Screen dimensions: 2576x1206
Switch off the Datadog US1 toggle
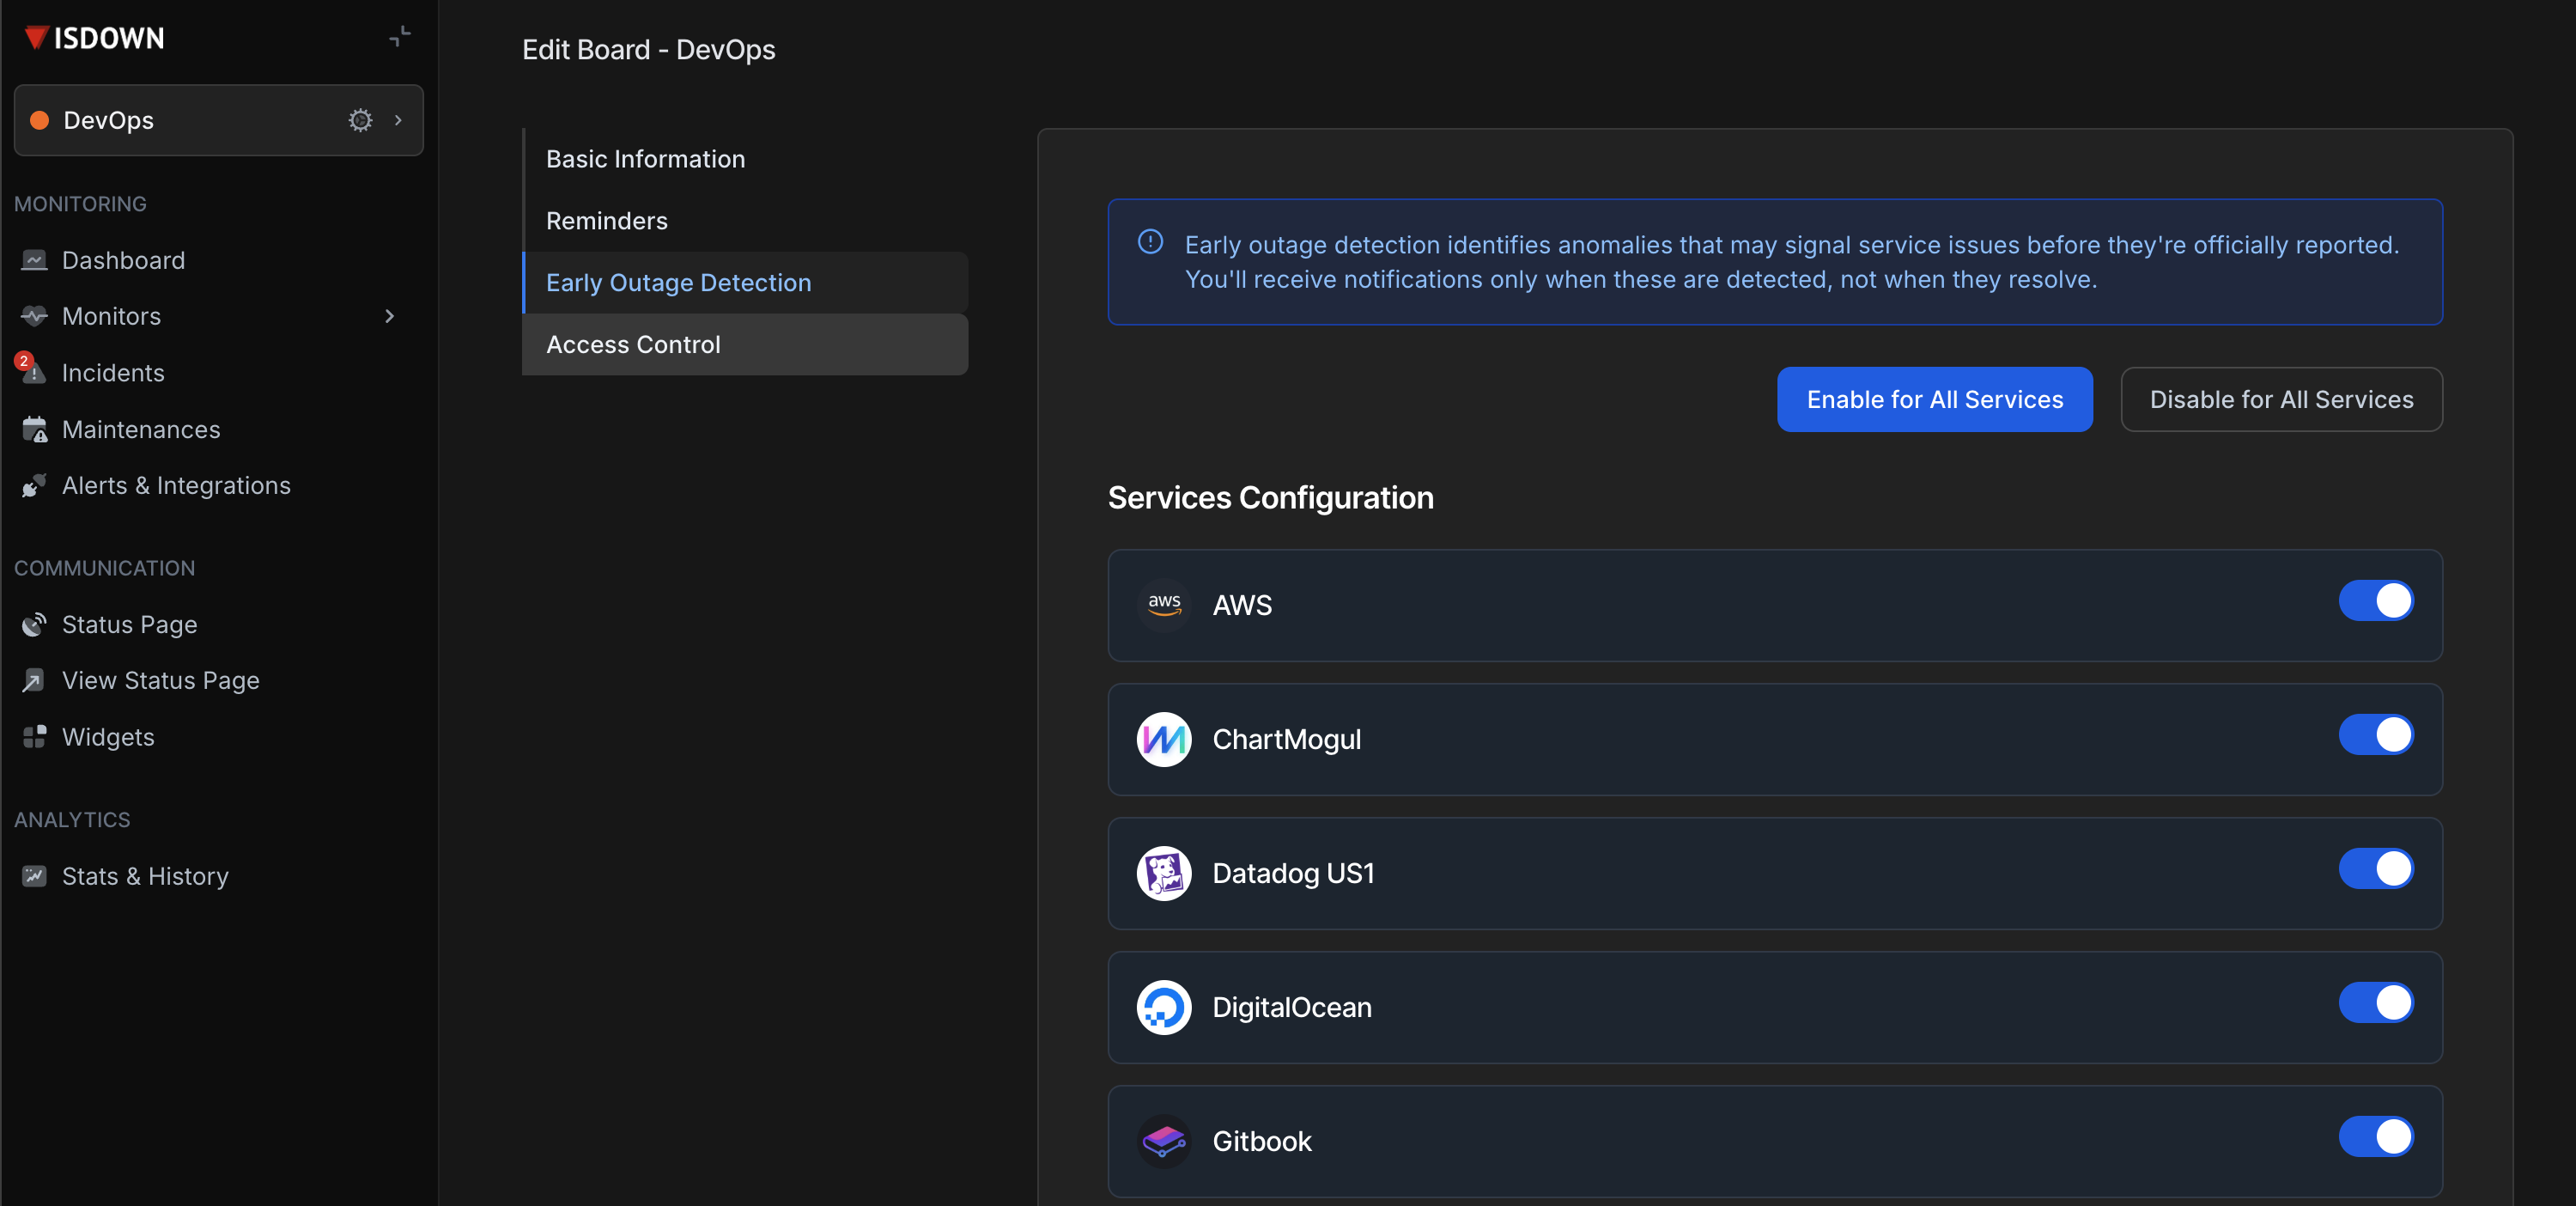pos(2375,869)
